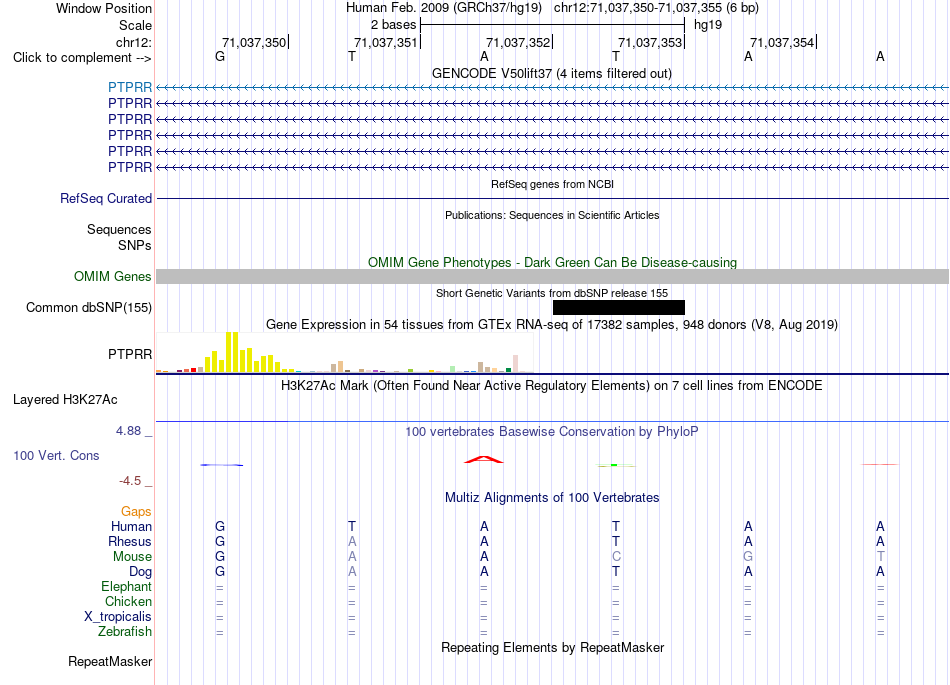Click the Chicken species label
The width and height of the screenshot is (950, 685).
(128, 601)
